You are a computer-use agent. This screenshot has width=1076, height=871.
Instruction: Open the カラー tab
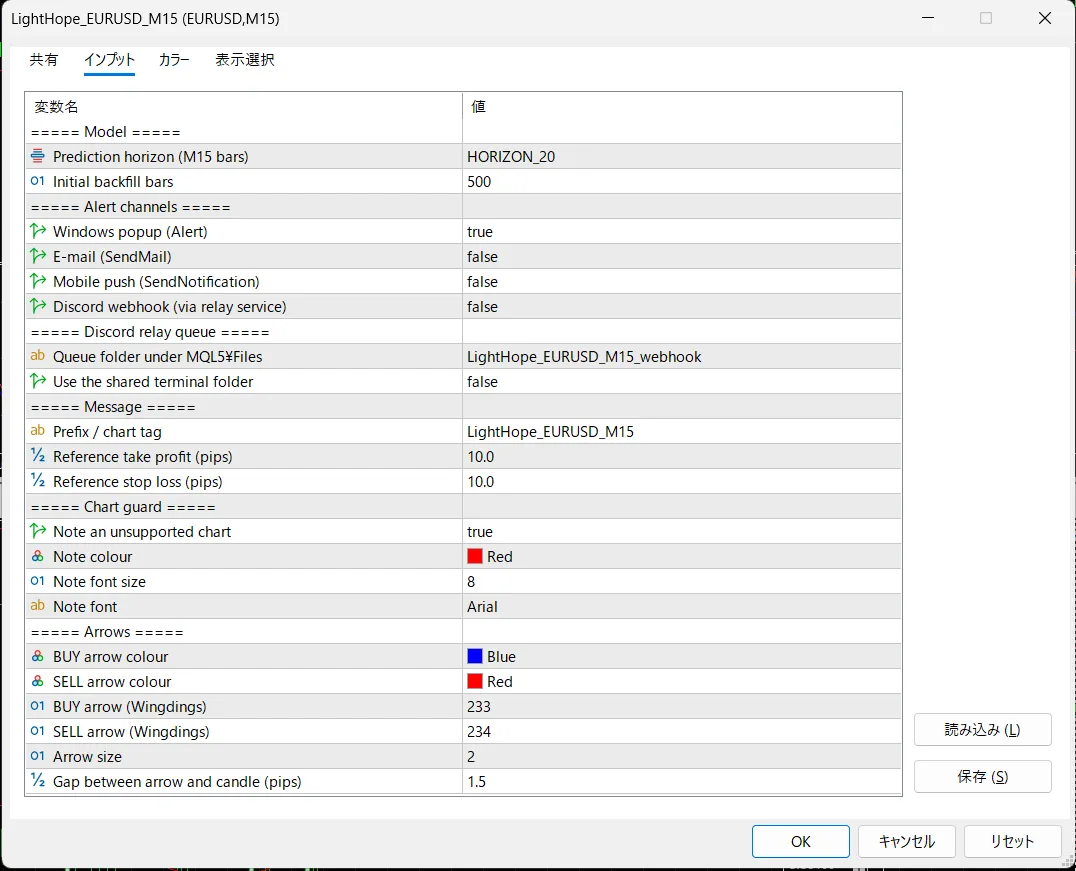174,60
